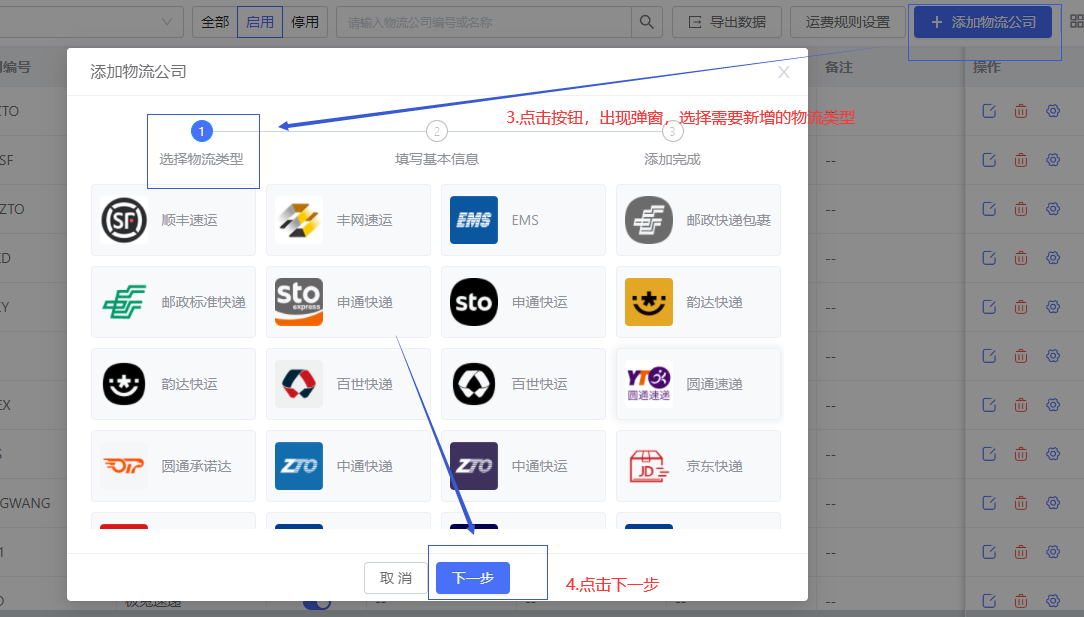Click the 取消 button
This screenshot has height=617, width=1084.
click(x=395, y=578)
